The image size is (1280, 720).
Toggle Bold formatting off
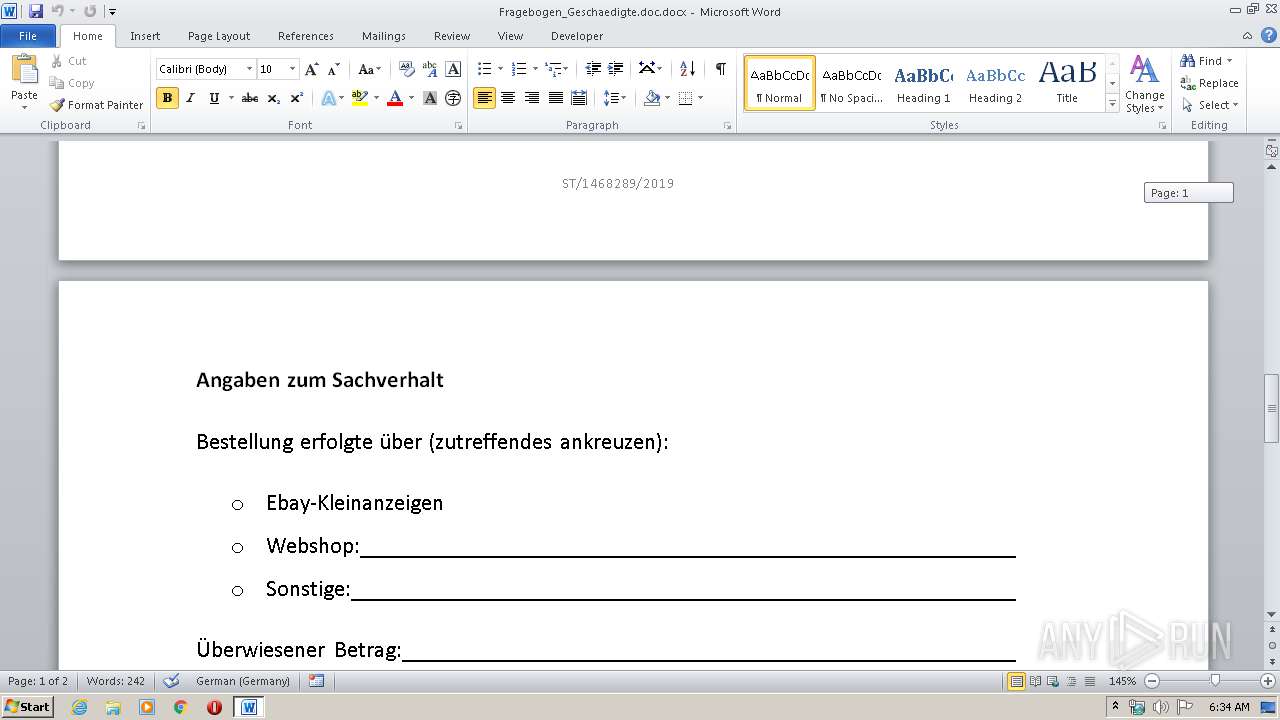[x=167, y=98]
